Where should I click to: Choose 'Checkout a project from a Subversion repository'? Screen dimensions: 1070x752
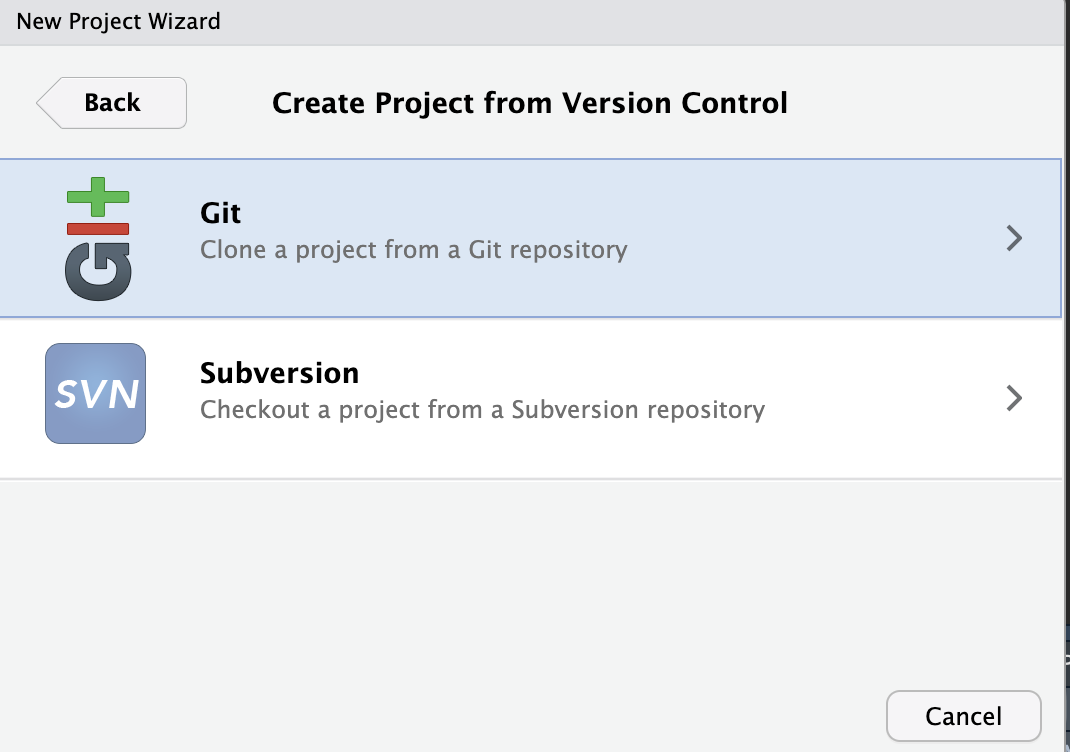(x=482, y=409)
